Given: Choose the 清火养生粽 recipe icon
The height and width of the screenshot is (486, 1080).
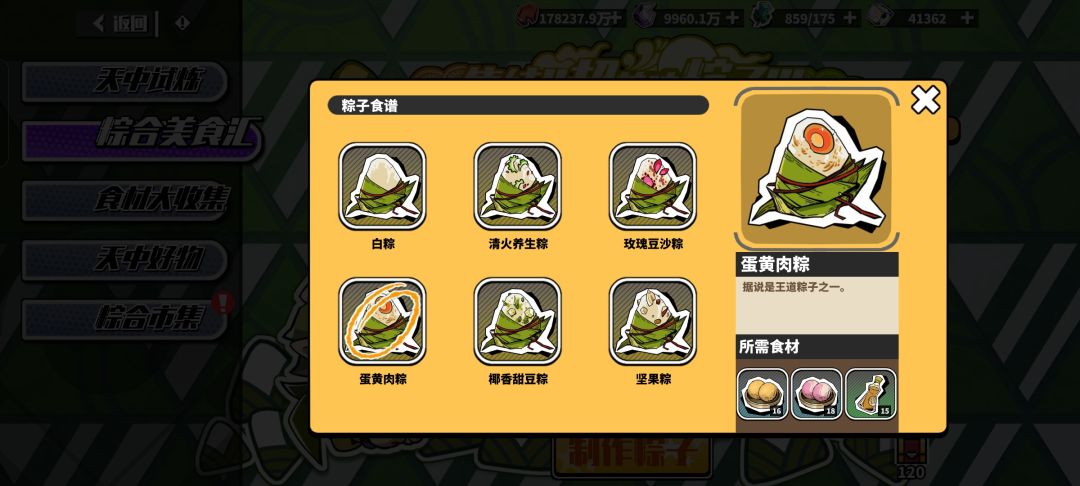Looking at the screenshot, I should coord(517,186).
